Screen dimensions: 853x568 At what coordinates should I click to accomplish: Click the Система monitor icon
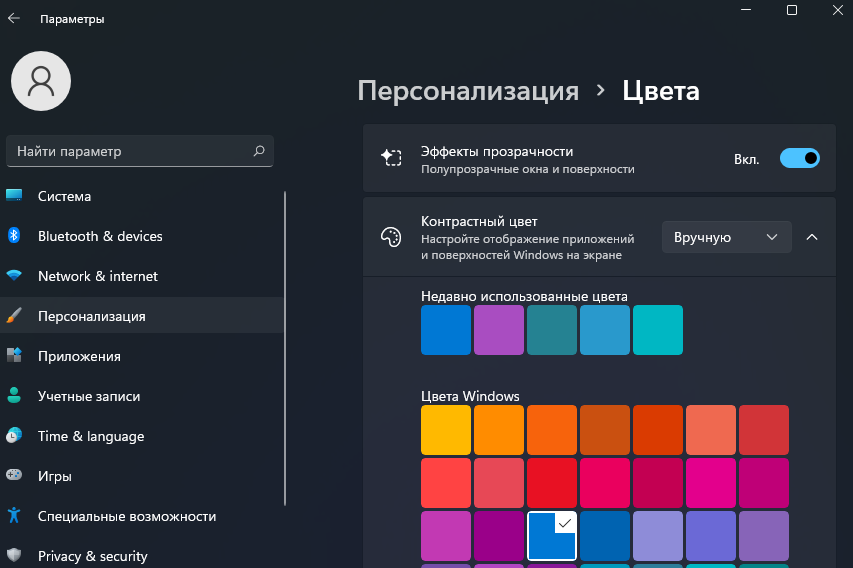pyautogui.click(x=14, y=195)
